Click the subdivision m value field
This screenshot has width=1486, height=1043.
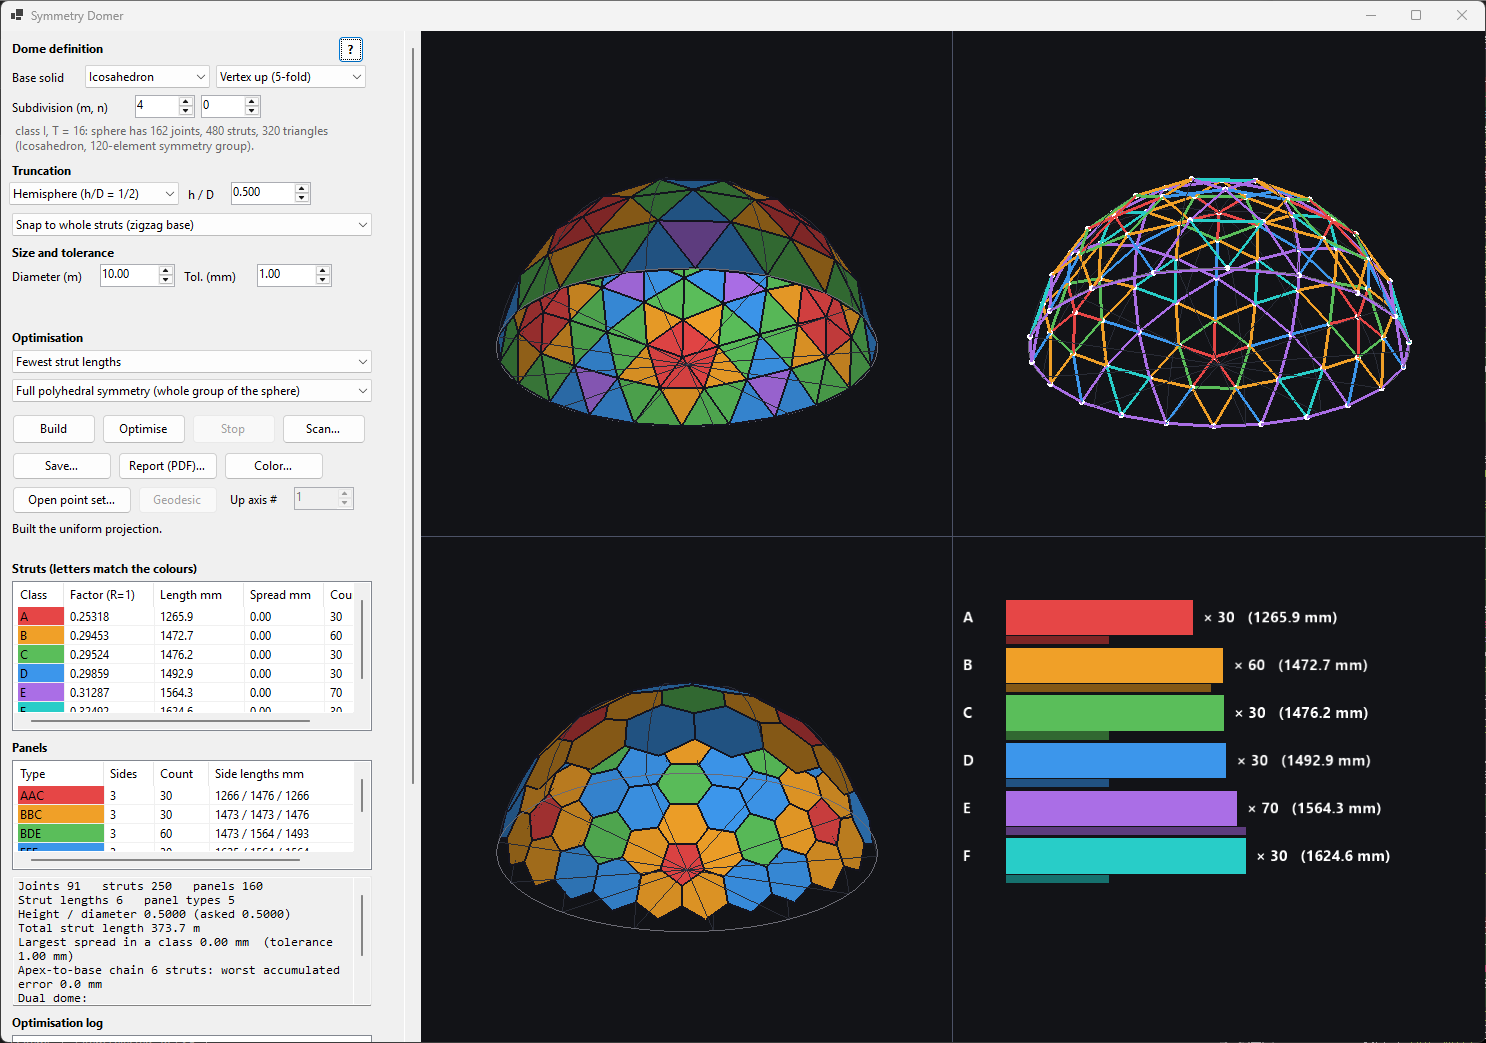[157, 106]
